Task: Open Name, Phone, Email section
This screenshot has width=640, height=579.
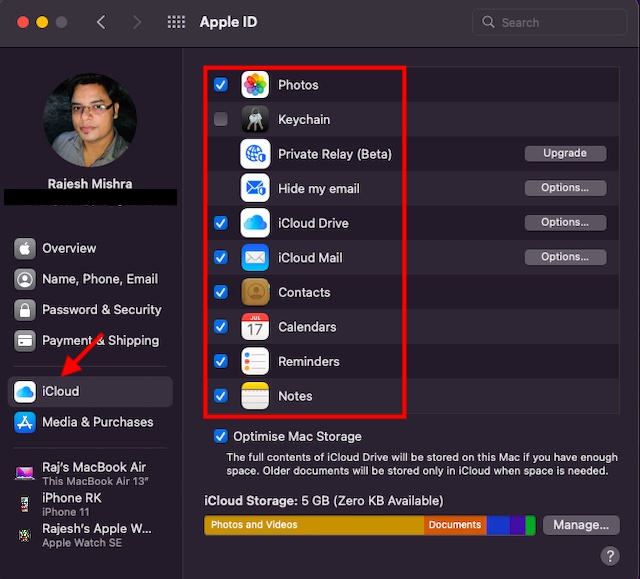Action: coord(90,279)
